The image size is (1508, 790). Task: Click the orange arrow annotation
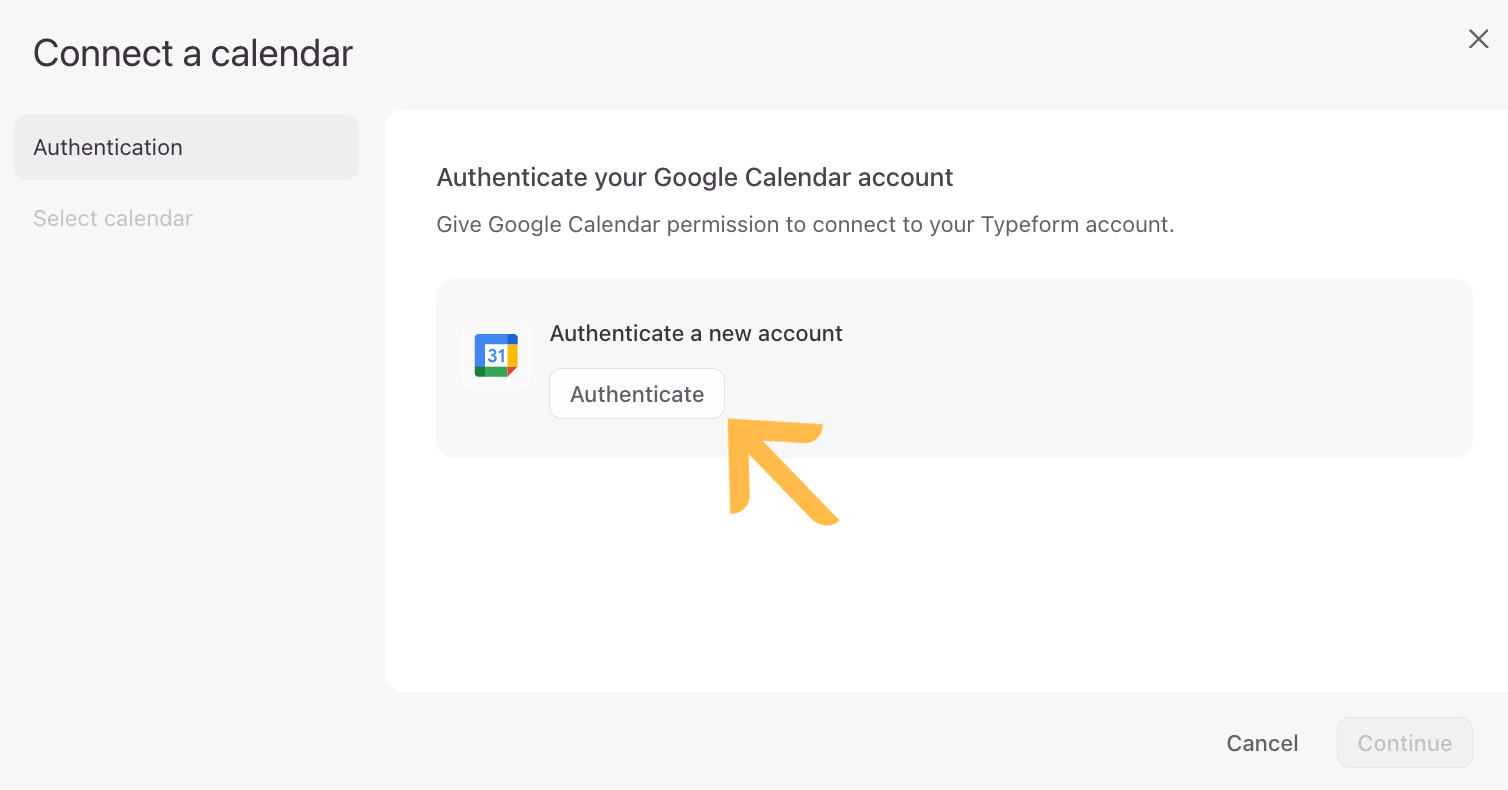point(782,469)
